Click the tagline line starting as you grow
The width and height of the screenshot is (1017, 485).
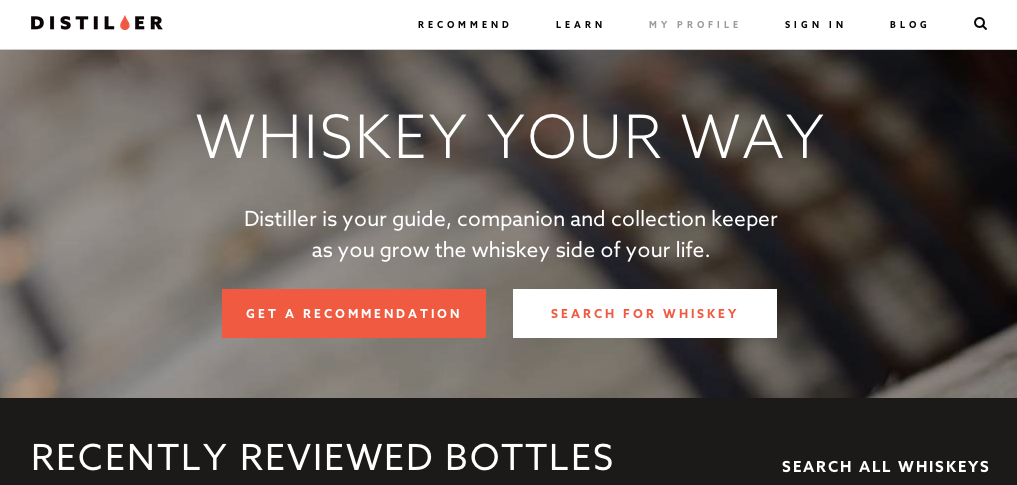(510, 250)
